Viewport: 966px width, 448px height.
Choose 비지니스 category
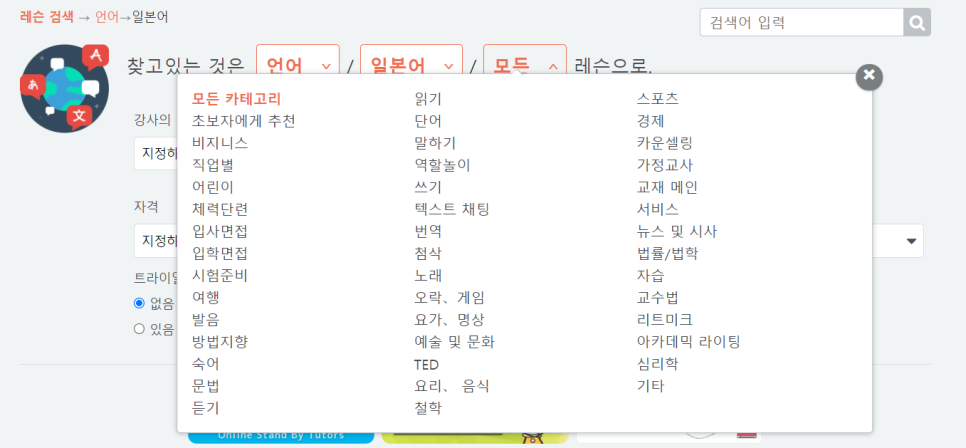click(x=220, y=143)
